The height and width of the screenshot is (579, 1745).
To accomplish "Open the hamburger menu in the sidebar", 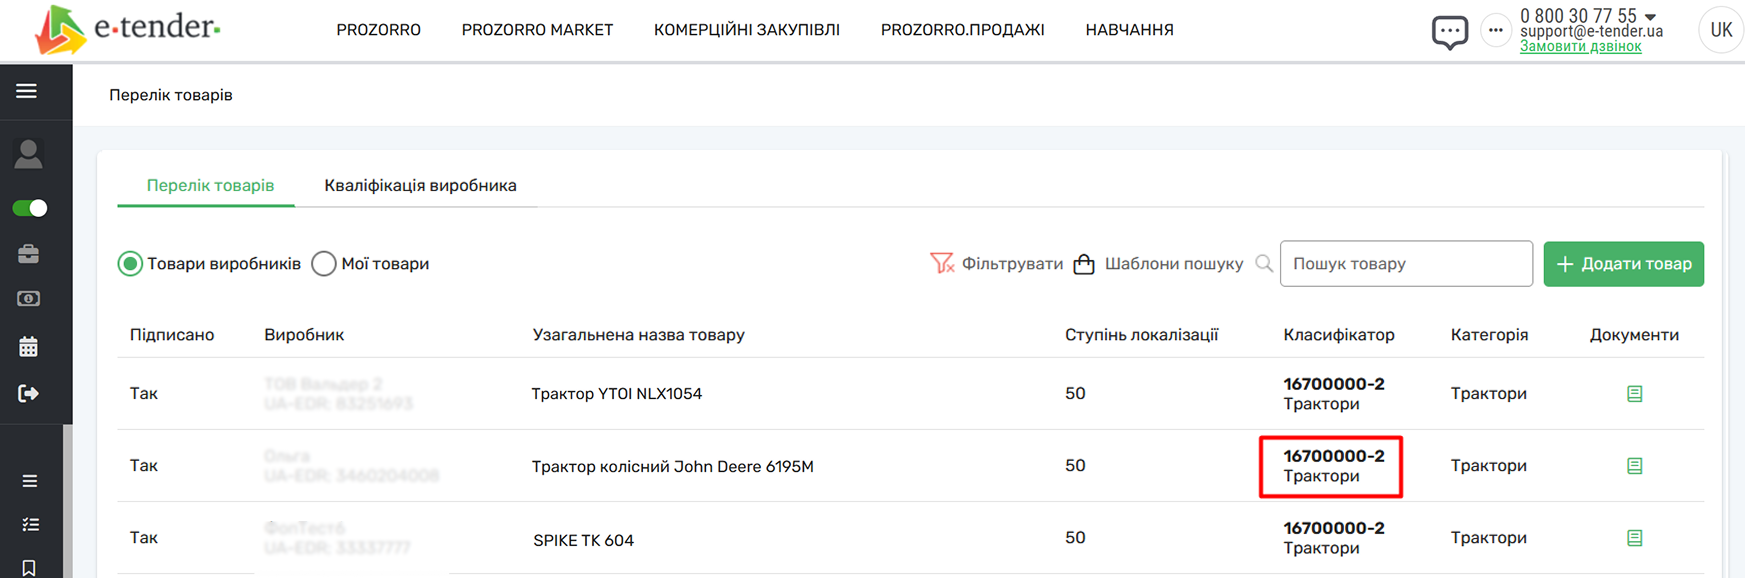I will pos(27,91).
